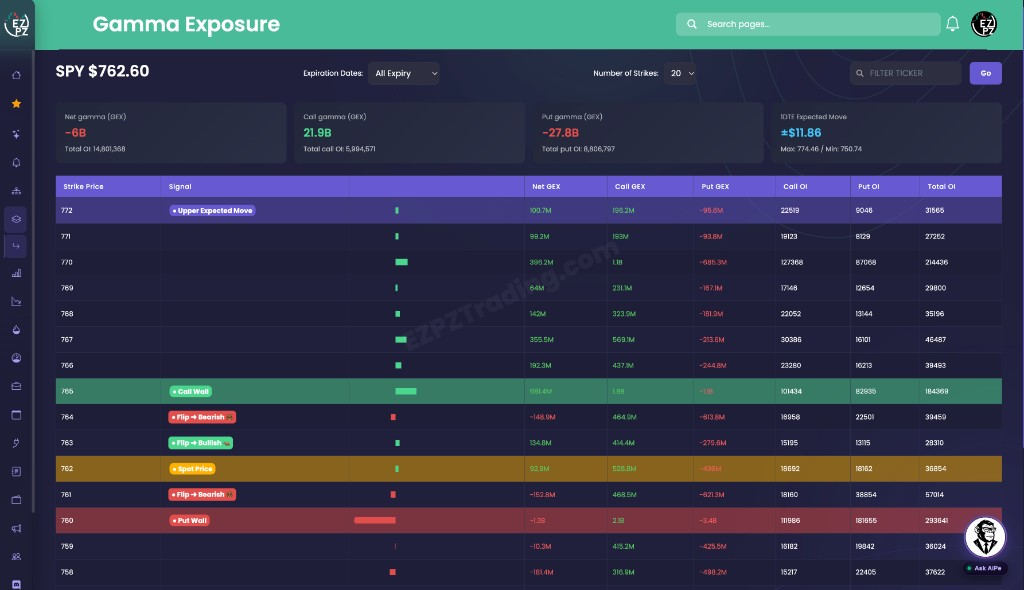The image size is (1024, 590).
Task: Select strike price 767 in the table
Action: [x=67, y=340]
